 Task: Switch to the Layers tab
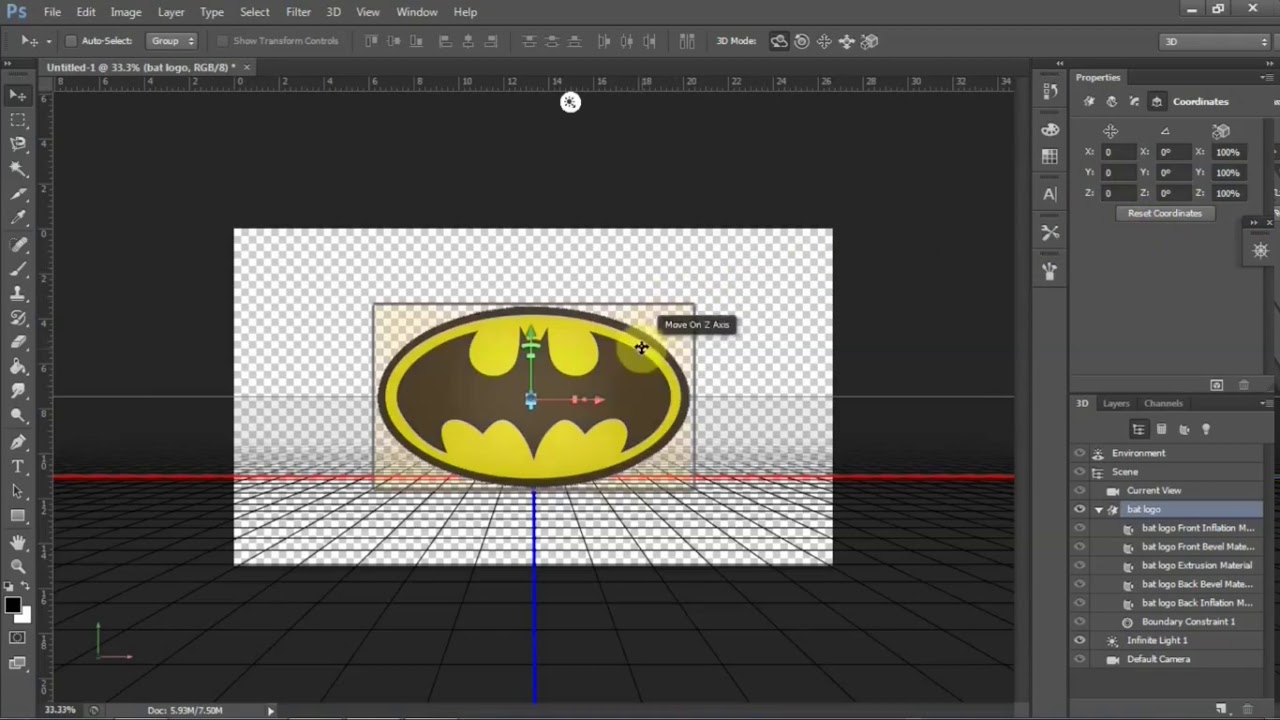click(x=1116, y=404)
